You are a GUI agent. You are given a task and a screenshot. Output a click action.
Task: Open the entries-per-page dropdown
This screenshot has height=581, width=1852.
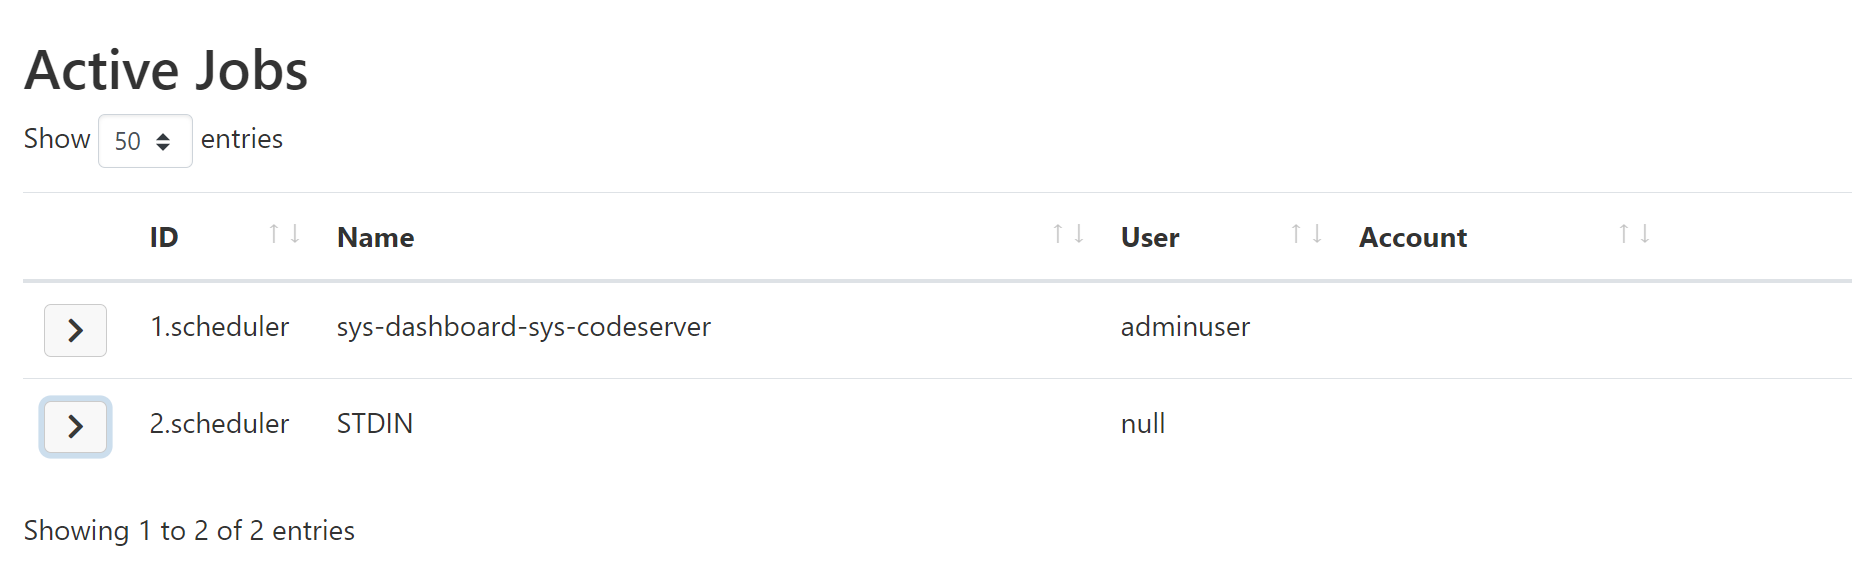click(145, 140)
